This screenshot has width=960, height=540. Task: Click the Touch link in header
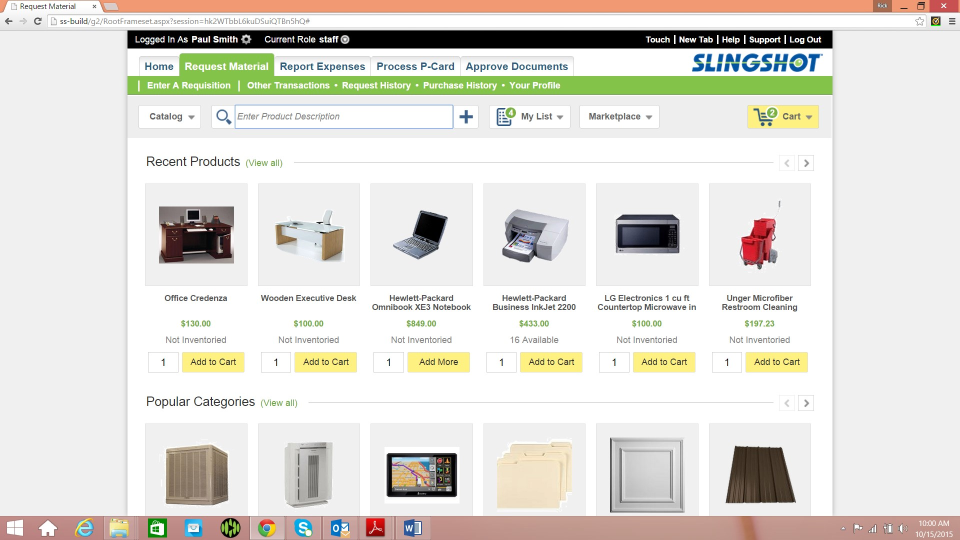pyautogui.click(x=658, y=39)
